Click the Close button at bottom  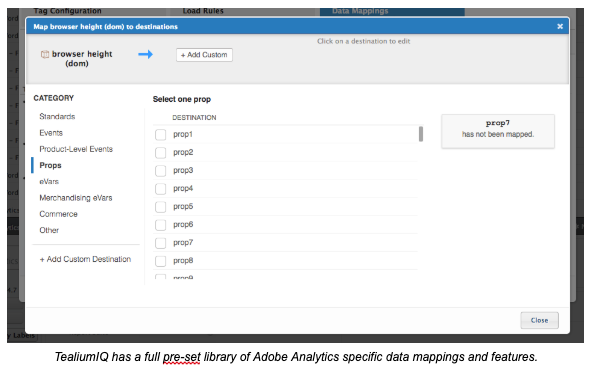point(539,320)
